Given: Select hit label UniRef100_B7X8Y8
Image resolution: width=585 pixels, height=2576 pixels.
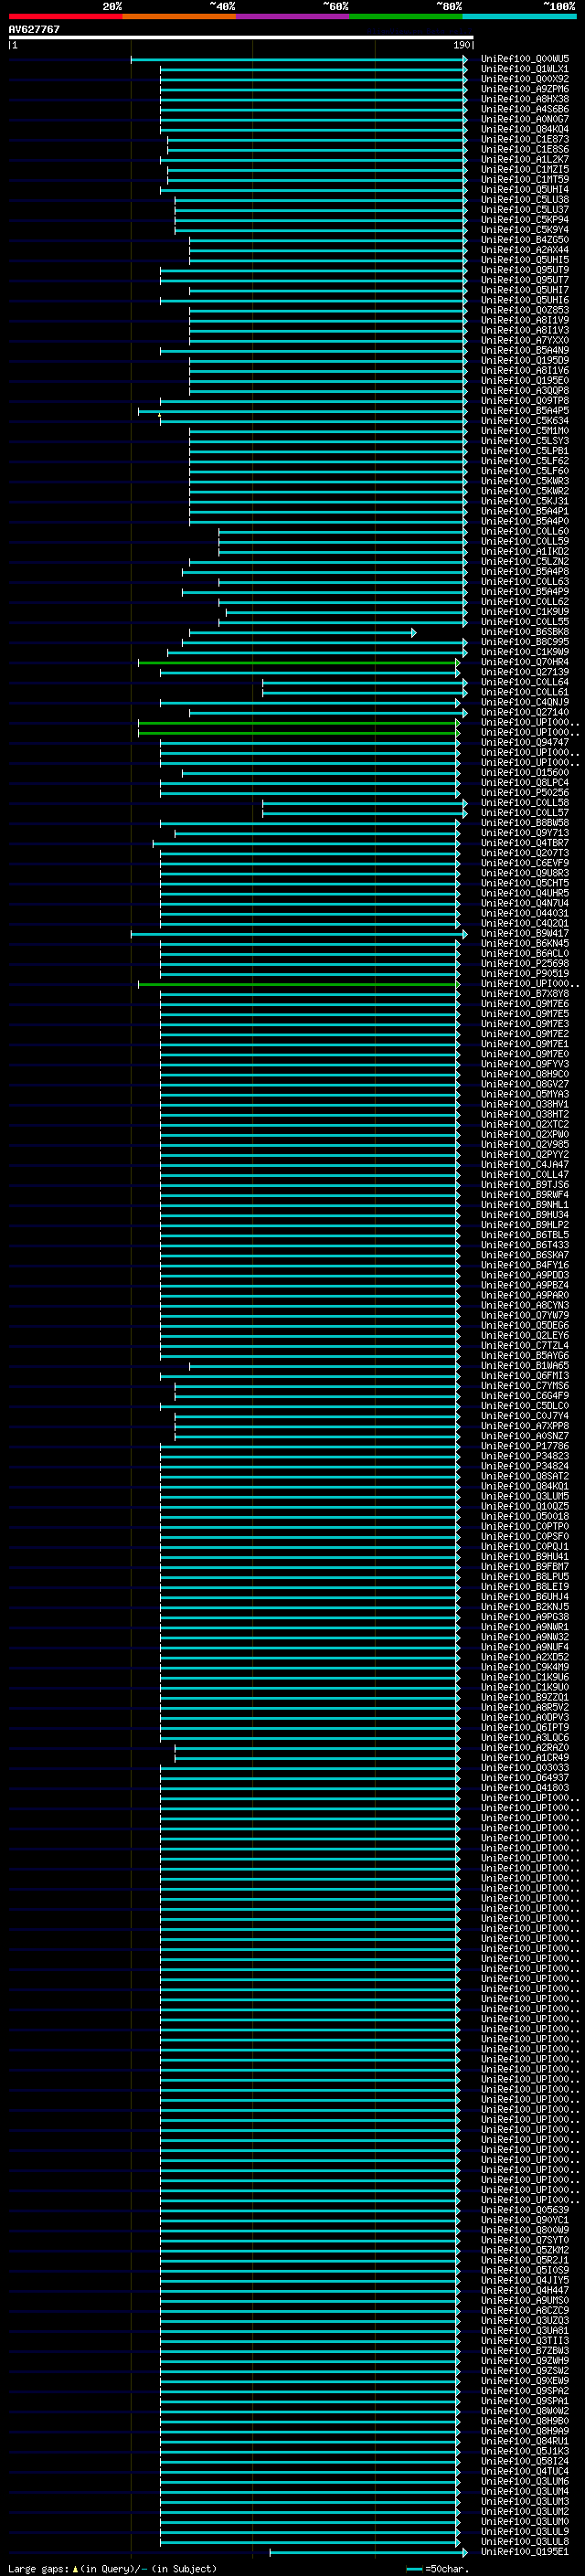Looking at the screenshot, I should tap(525, 993).
